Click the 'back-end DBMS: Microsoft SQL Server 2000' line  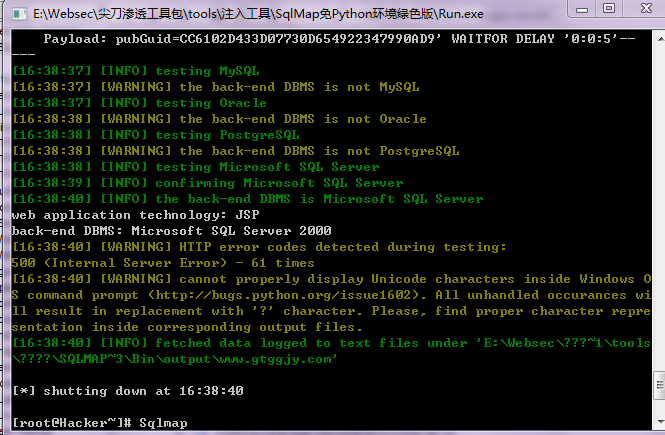coord(171,231)
